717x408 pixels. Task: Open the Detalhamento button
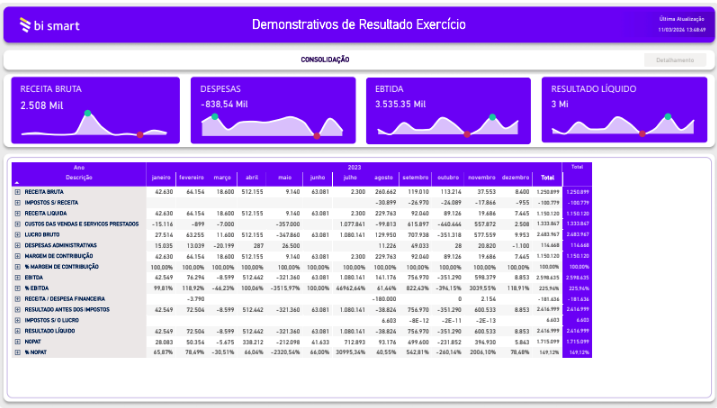point(675,60)
